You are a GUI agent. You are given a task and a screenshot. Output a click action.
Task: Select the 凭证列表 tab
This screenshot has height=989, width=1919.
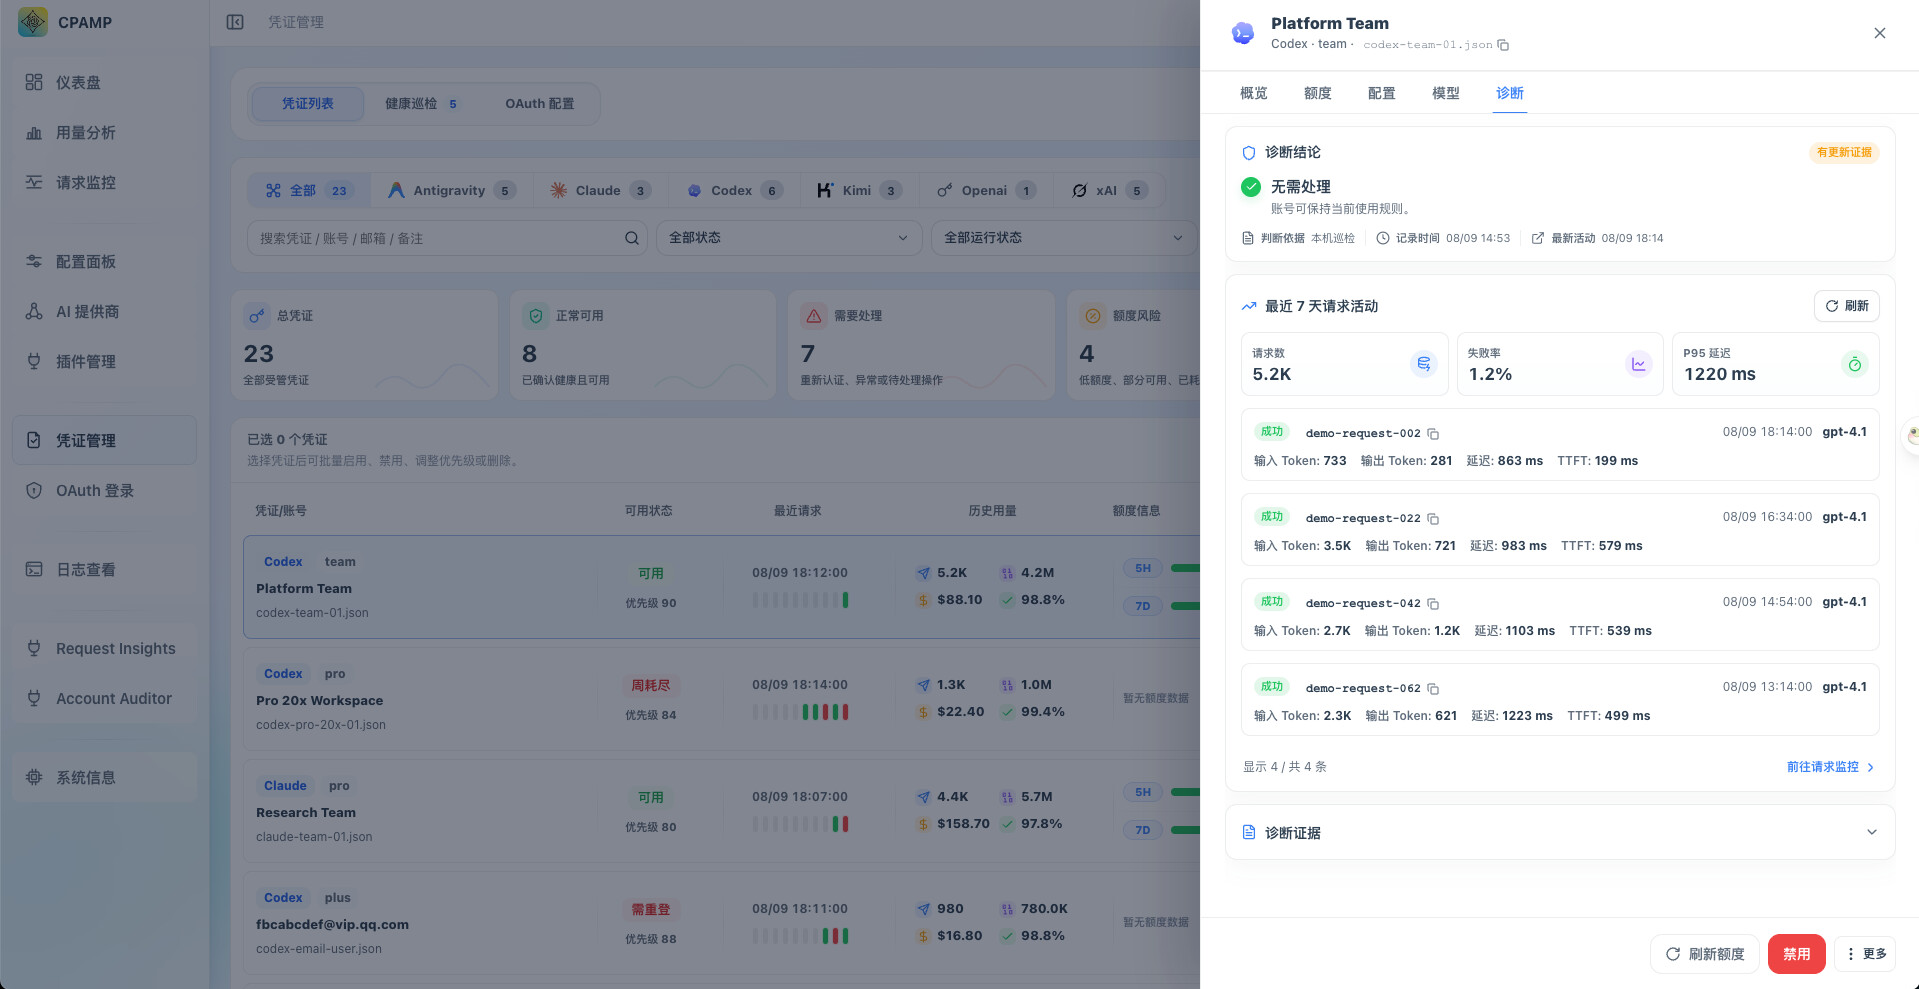click(307, 103)
